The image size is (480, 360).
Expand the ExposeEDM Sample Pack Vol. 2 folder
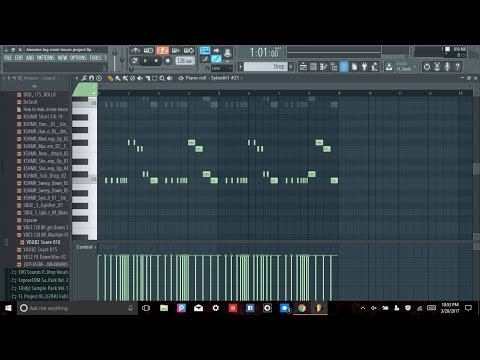(x=40, y=280)
